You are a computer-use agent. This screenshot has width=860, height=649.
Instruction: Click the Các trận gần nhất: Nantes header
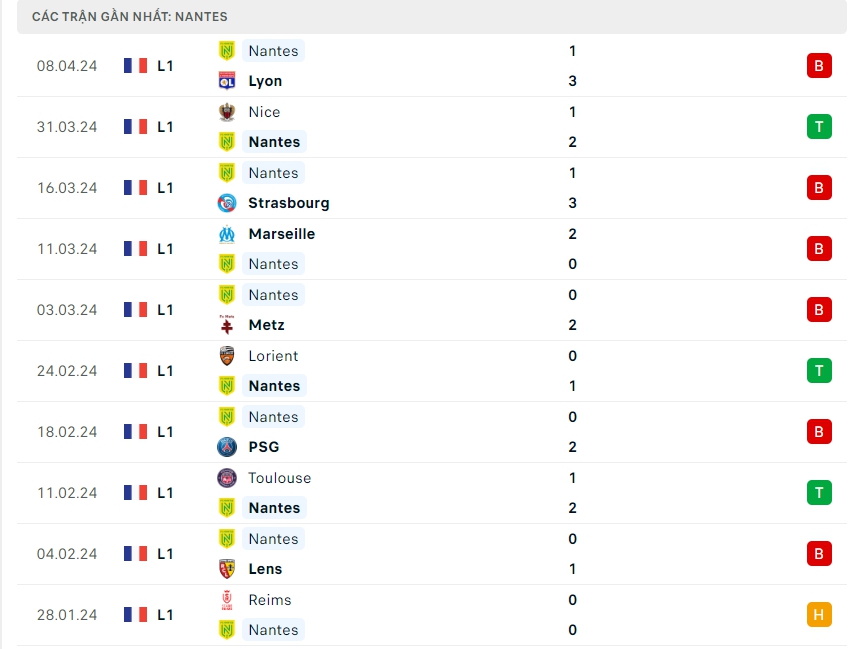point(130,17)
